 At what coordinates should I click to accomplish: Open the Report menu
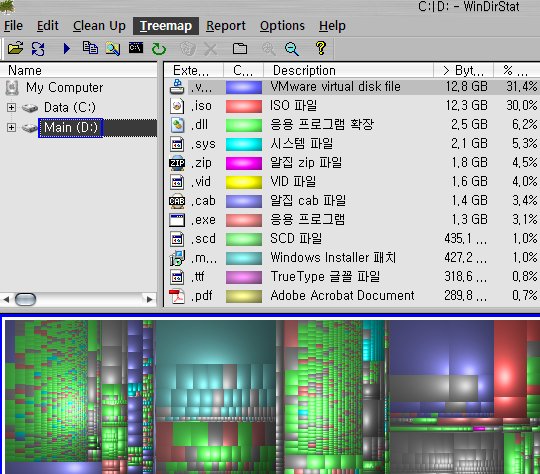226,26
